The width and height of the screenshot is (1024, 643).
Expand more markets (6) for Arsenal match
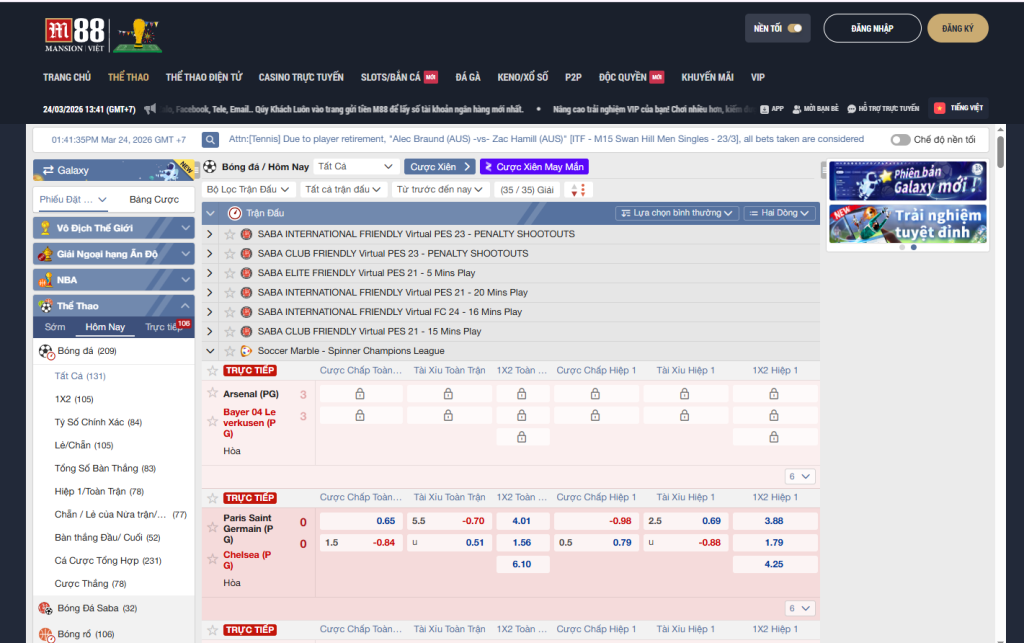pos(799,477)
